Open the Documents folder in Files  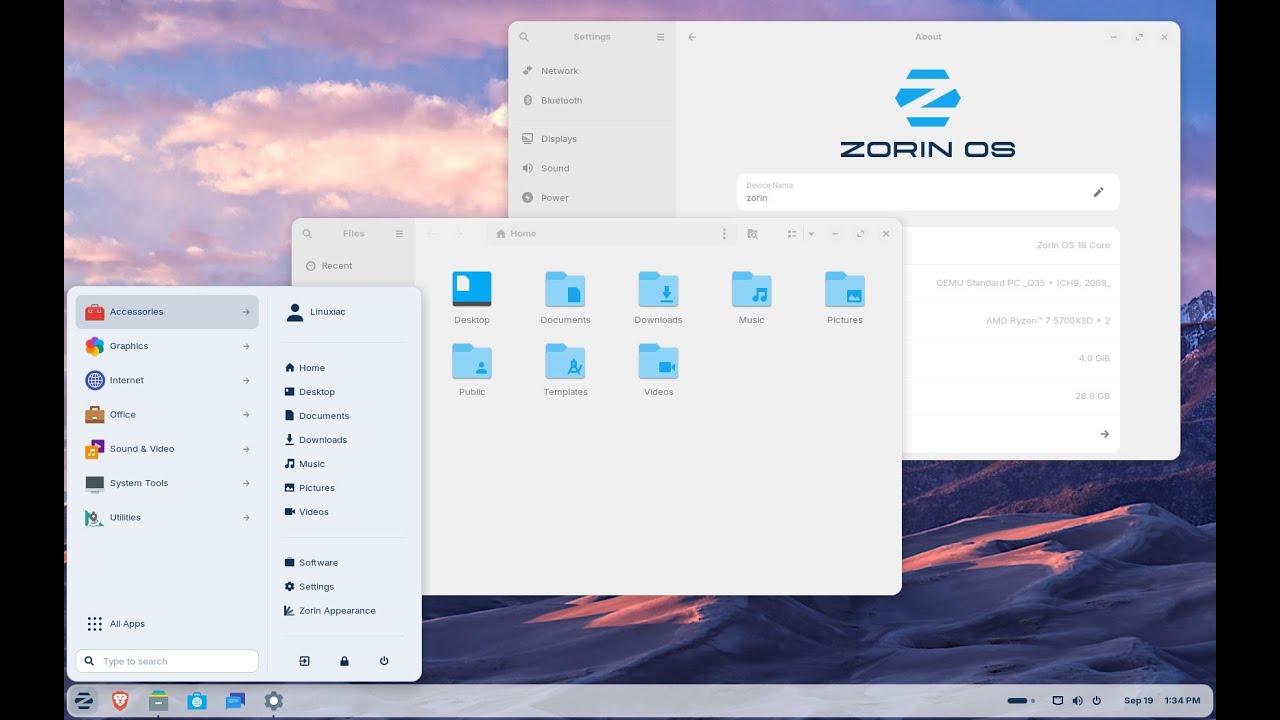(565, 297)
